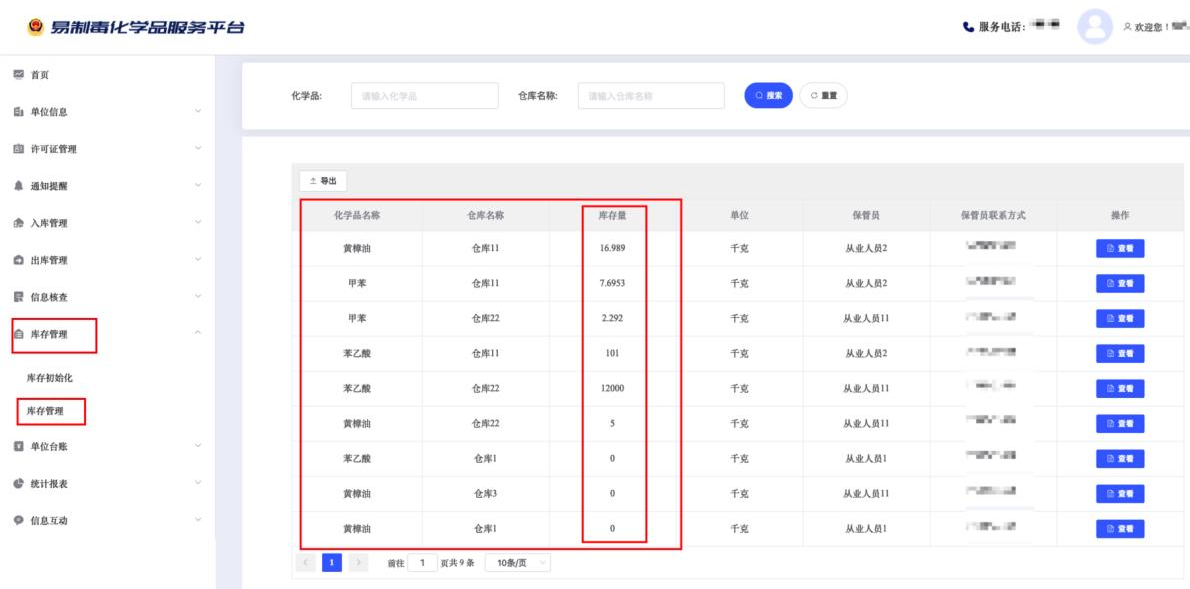Click the 单位信息 sidebar icon

click(x=18, y=112)
